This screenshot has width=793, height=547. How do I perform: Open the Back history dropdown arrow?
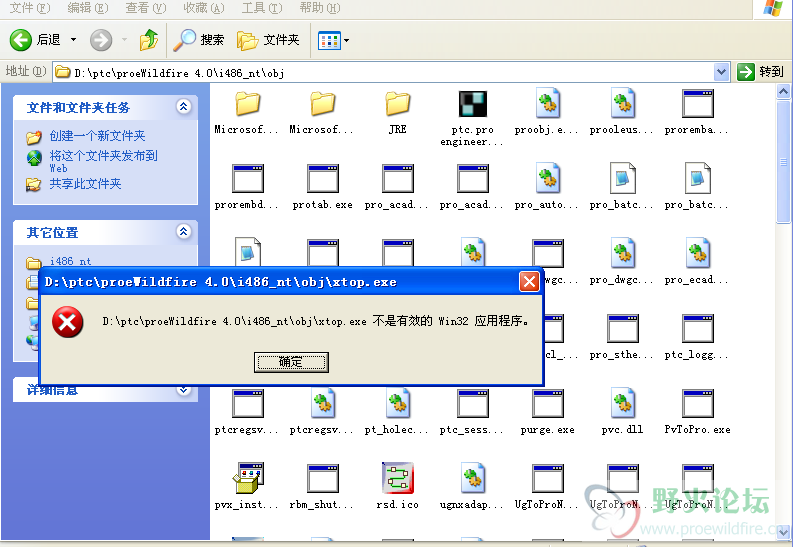click(73, 40)
